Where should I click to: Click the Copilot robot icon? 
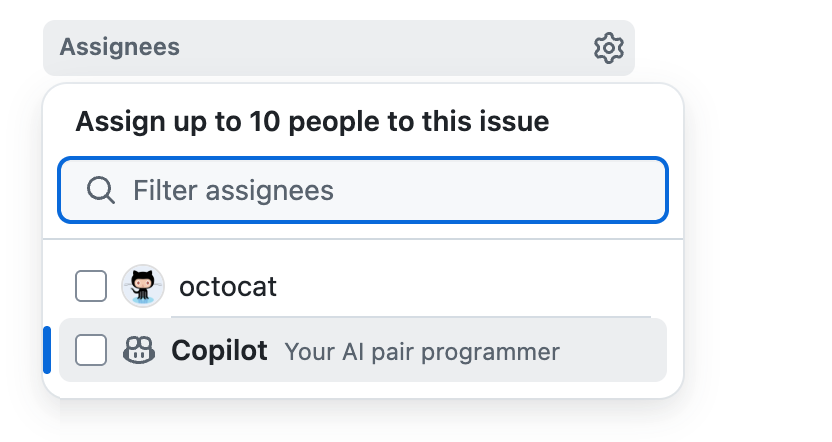[138, 351]
